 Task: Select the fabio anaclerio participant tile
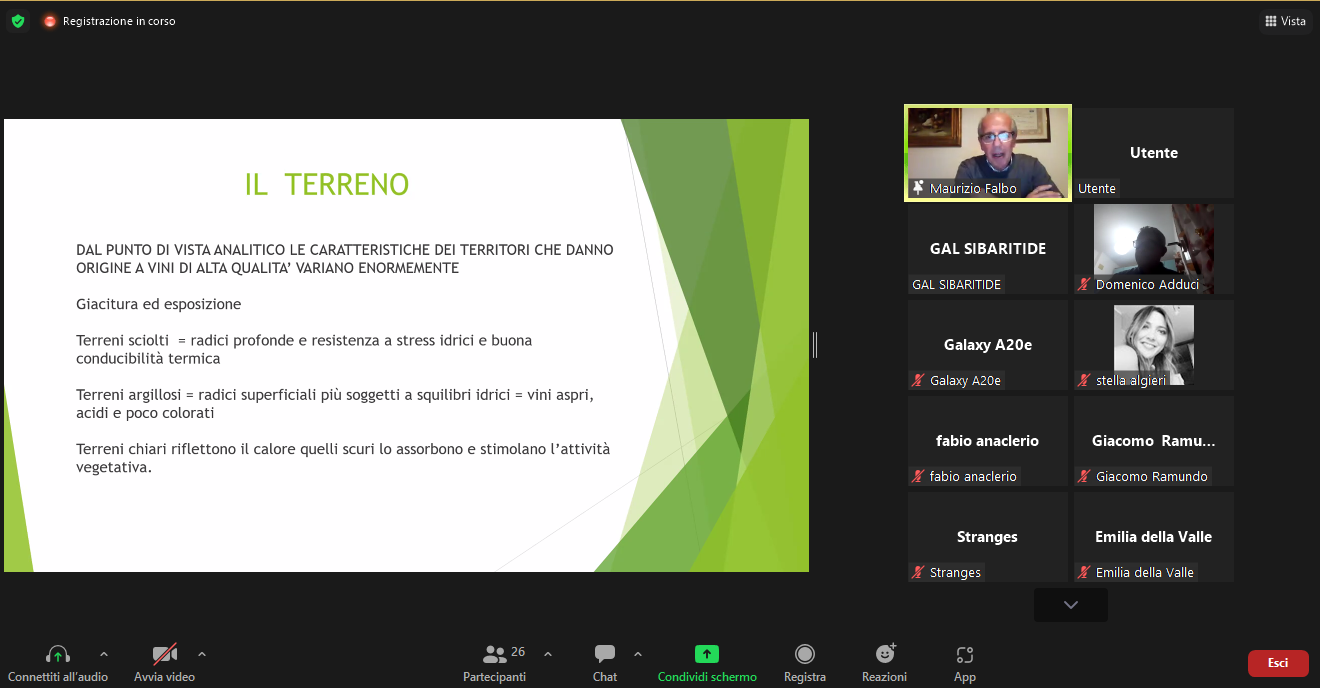[988, 441]
